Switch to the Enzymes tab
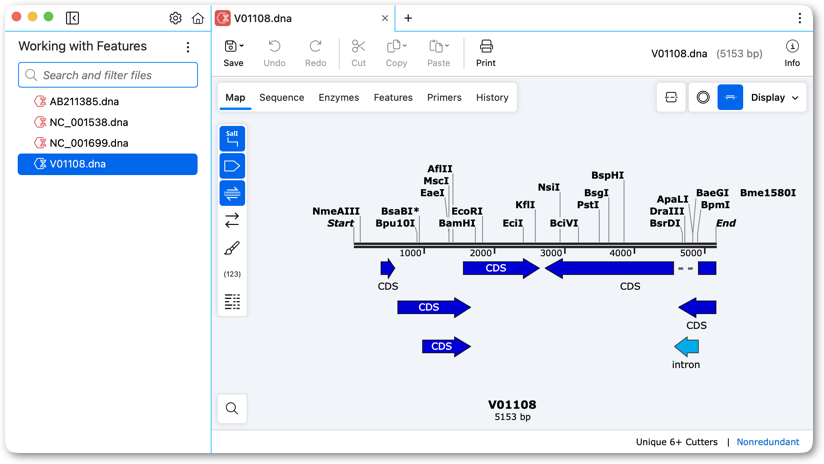The height and width of the screenshot is (464, 824). point(338,97)
